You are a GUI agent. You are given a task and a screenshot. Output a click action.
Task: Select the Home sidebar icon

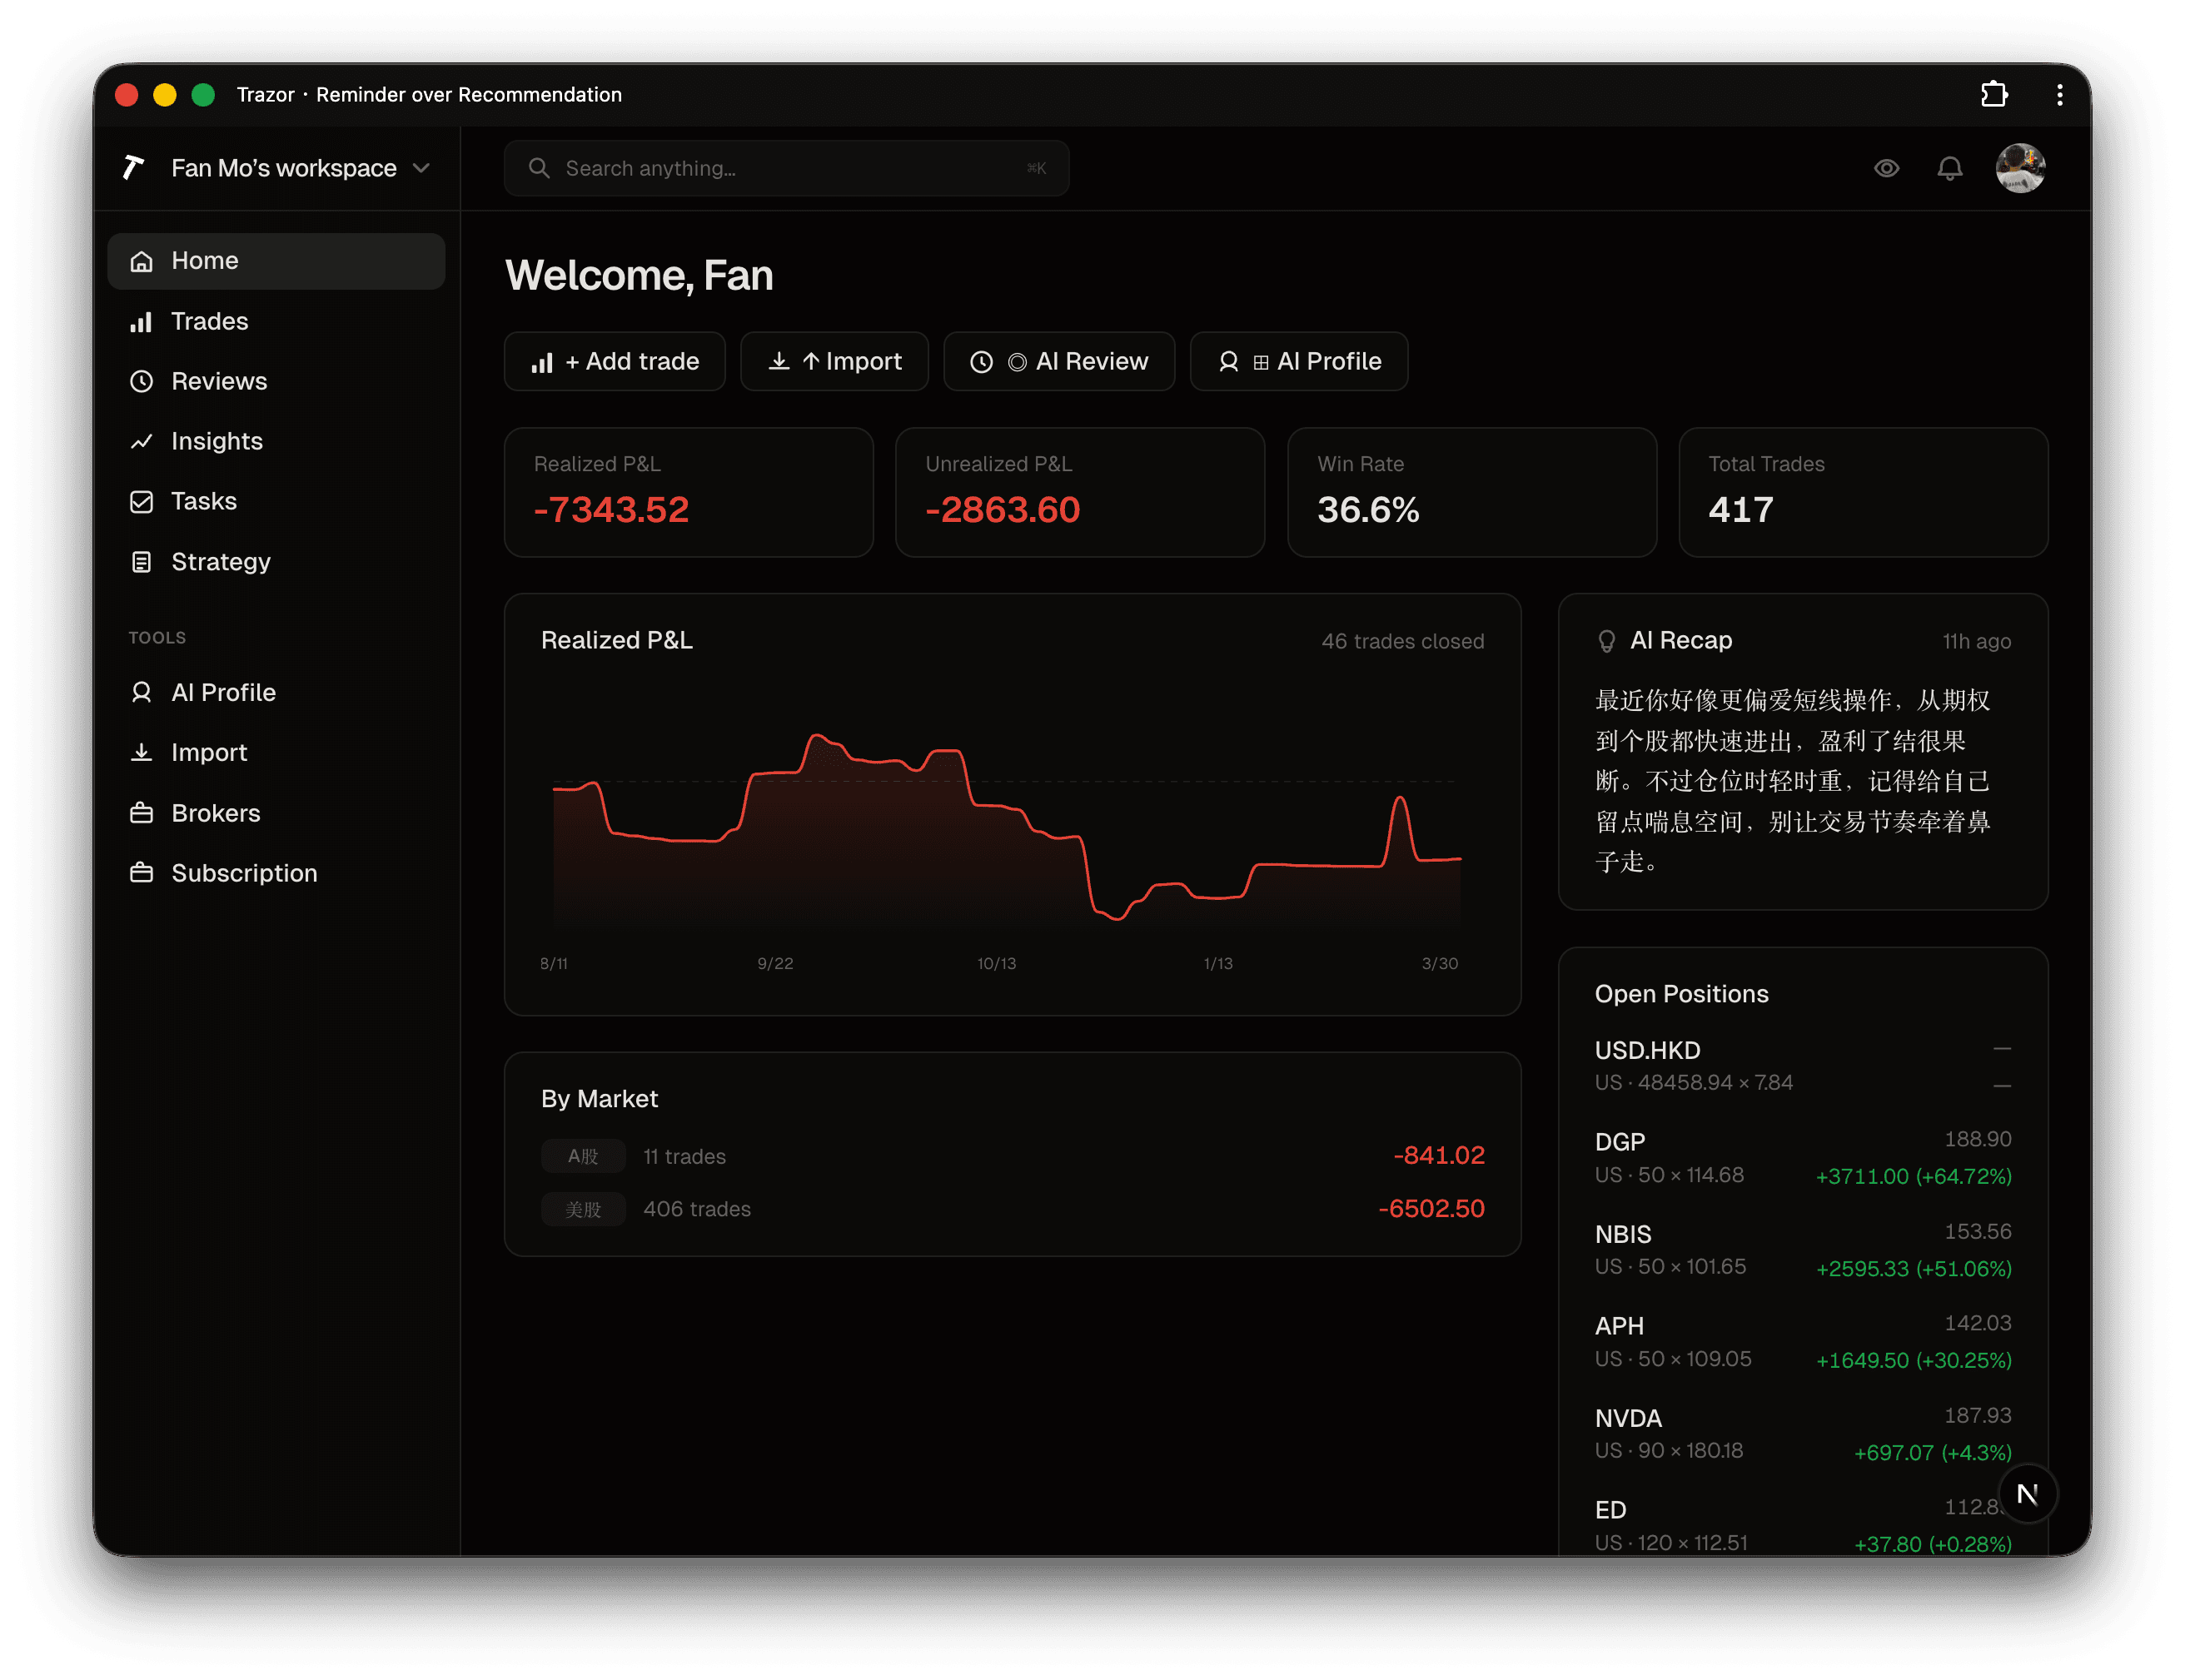[143, 261]
